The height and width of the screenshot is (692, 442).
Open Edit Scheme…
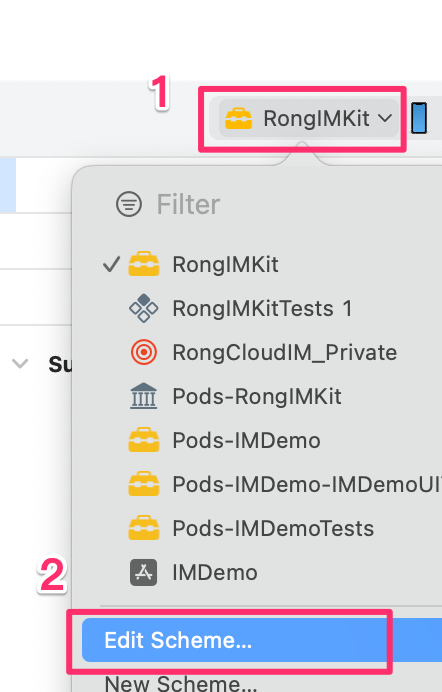(262, 640)
